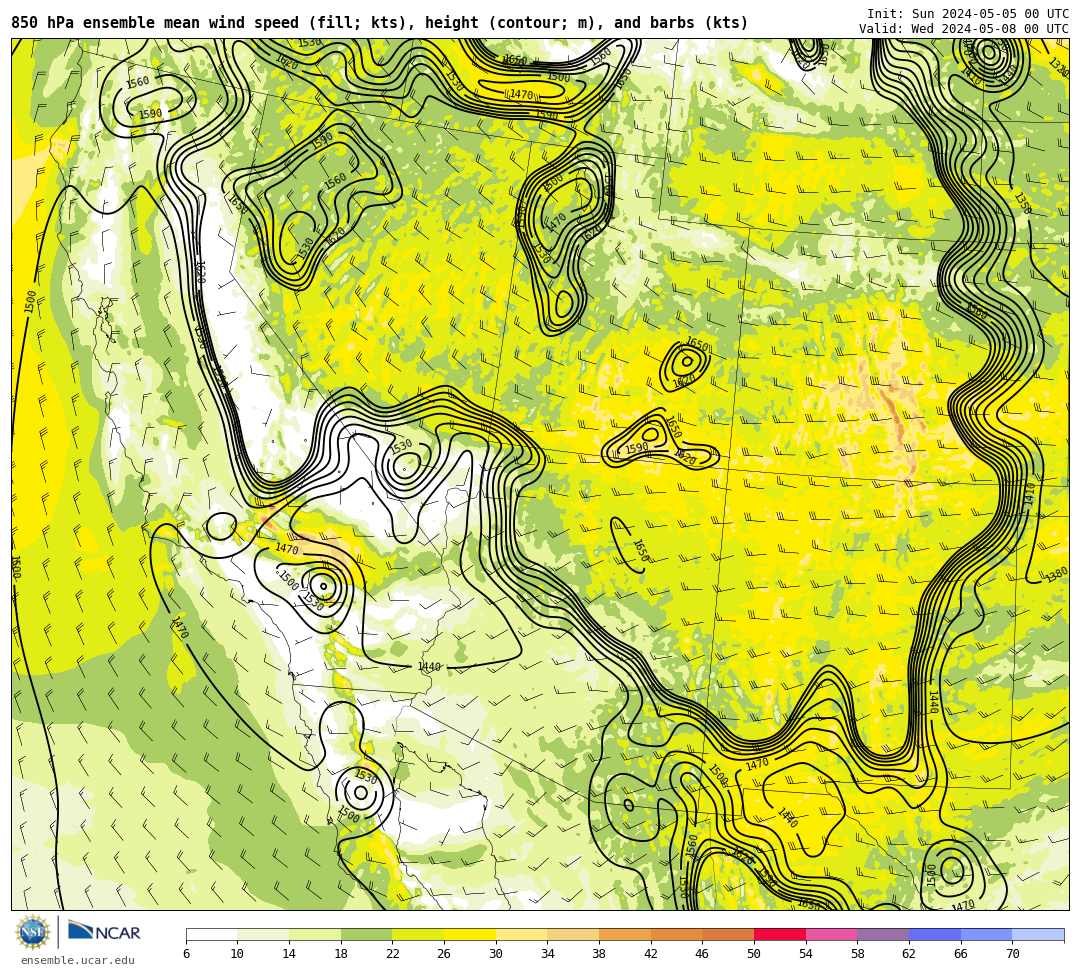Click the colorbar tick label 58
The width and height of the screenshot is (1080, 973).
point(858,954)
